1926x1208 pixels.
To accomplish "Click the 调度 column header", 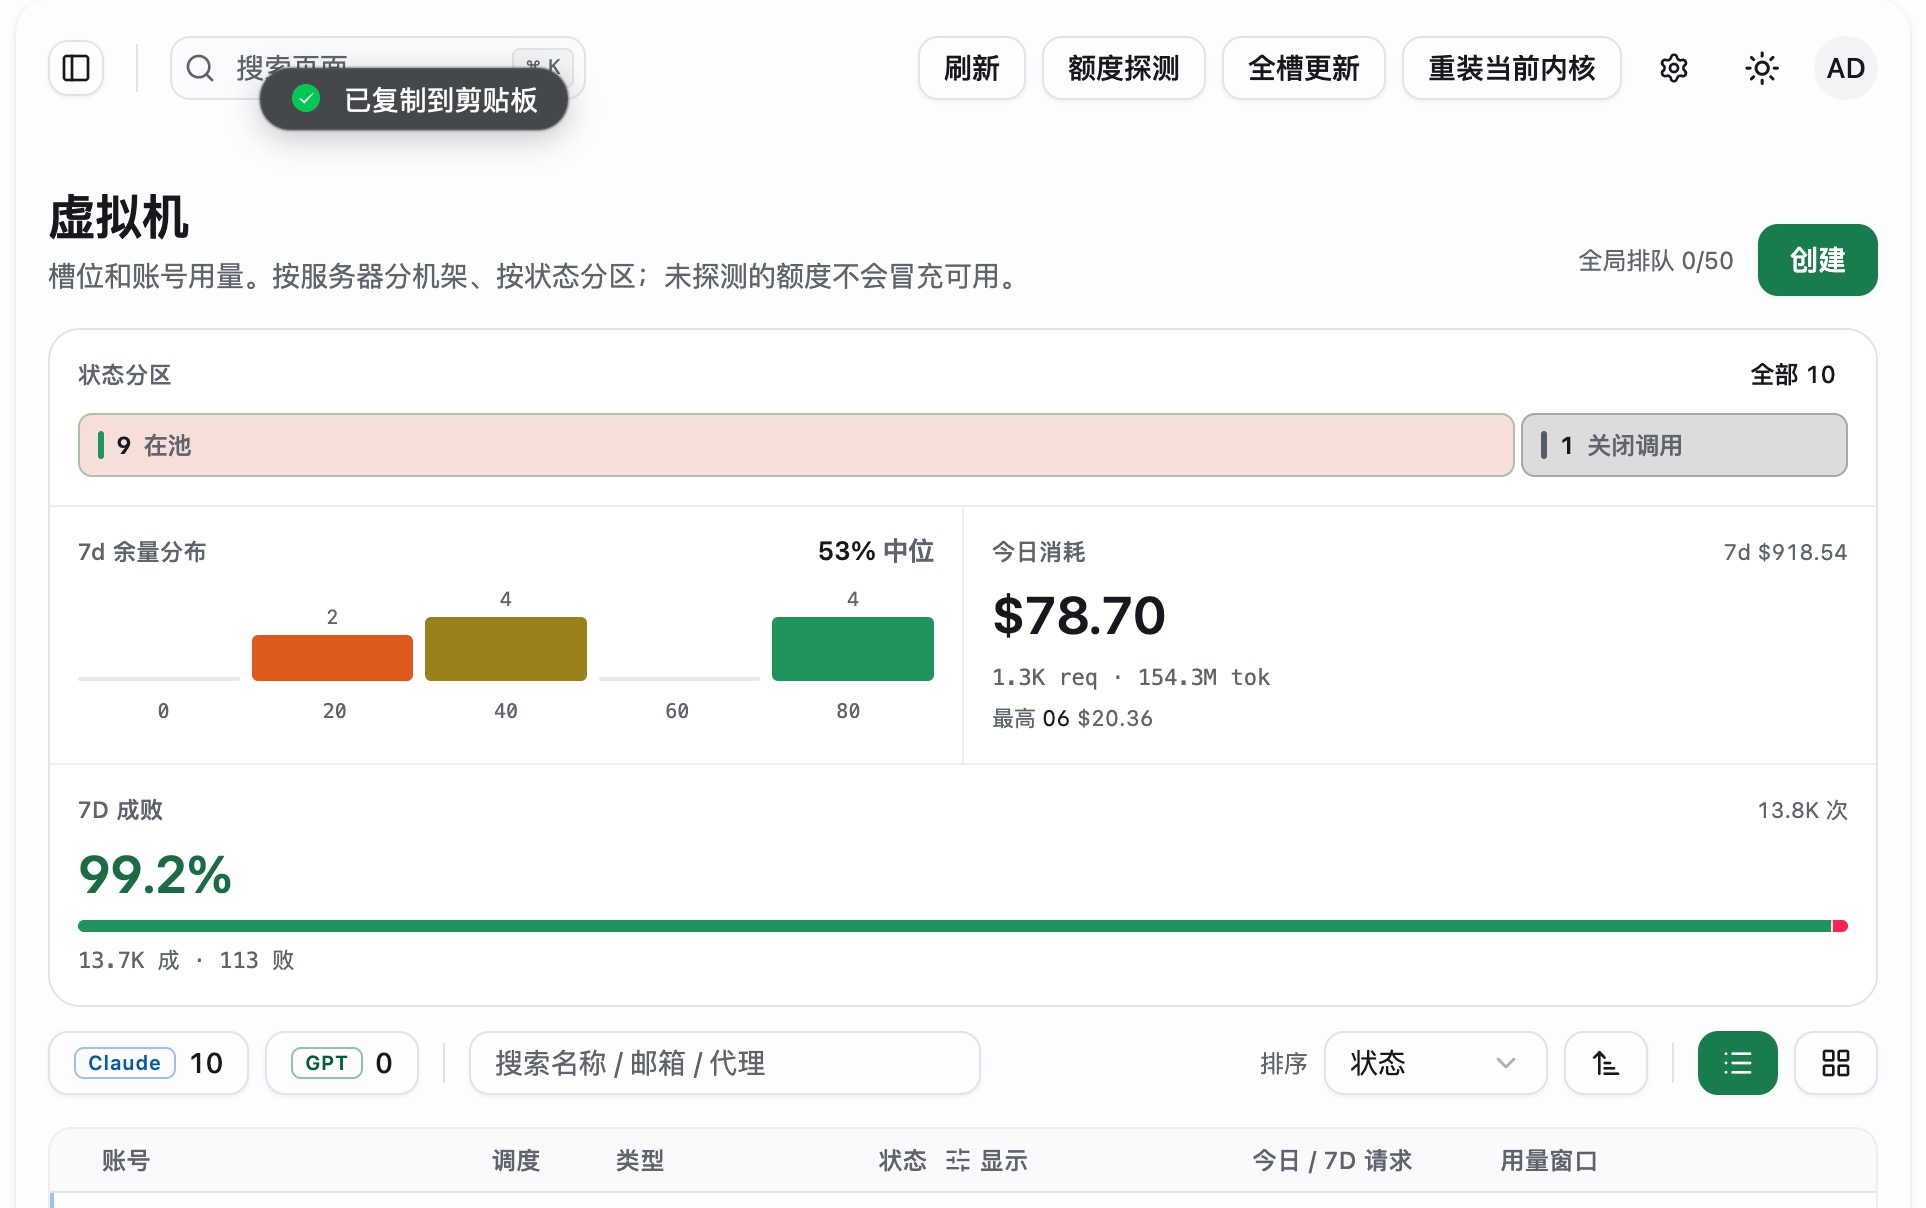I will click(516, 1160).
